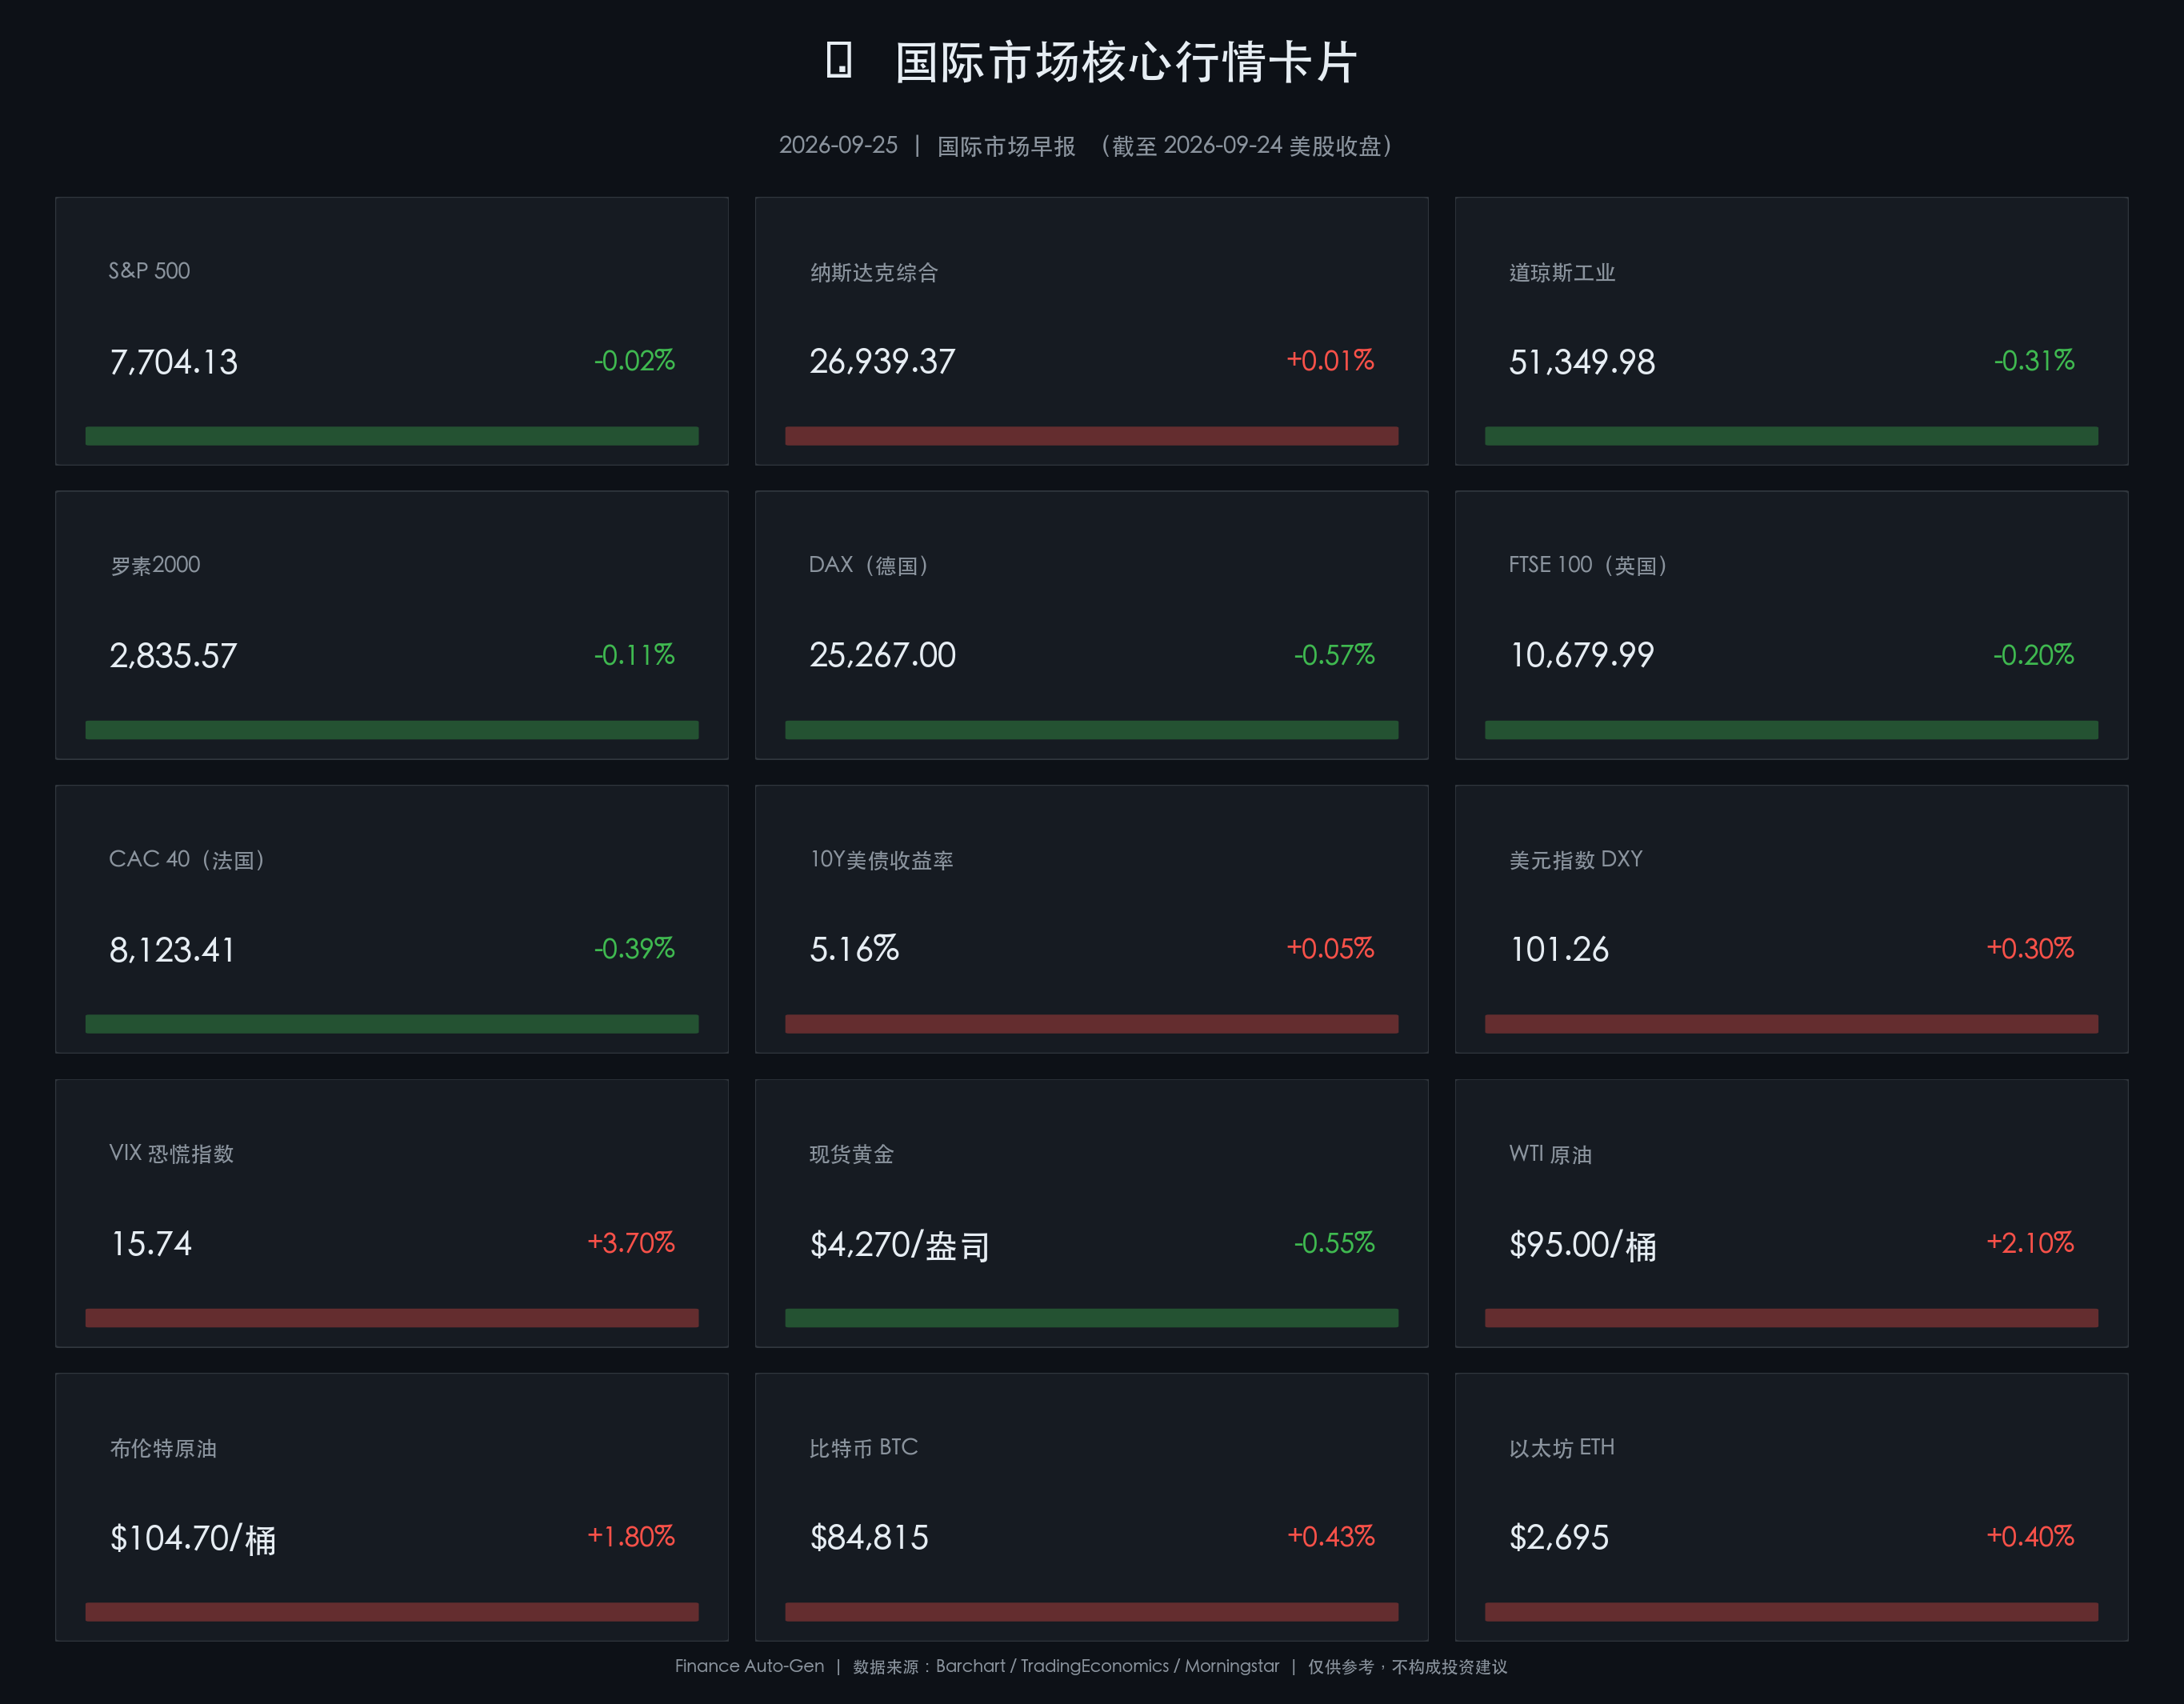The image size is (2184, 1704).
Task: Click the WTI 原油 price $95.00/桶
Action: 1582,1245
